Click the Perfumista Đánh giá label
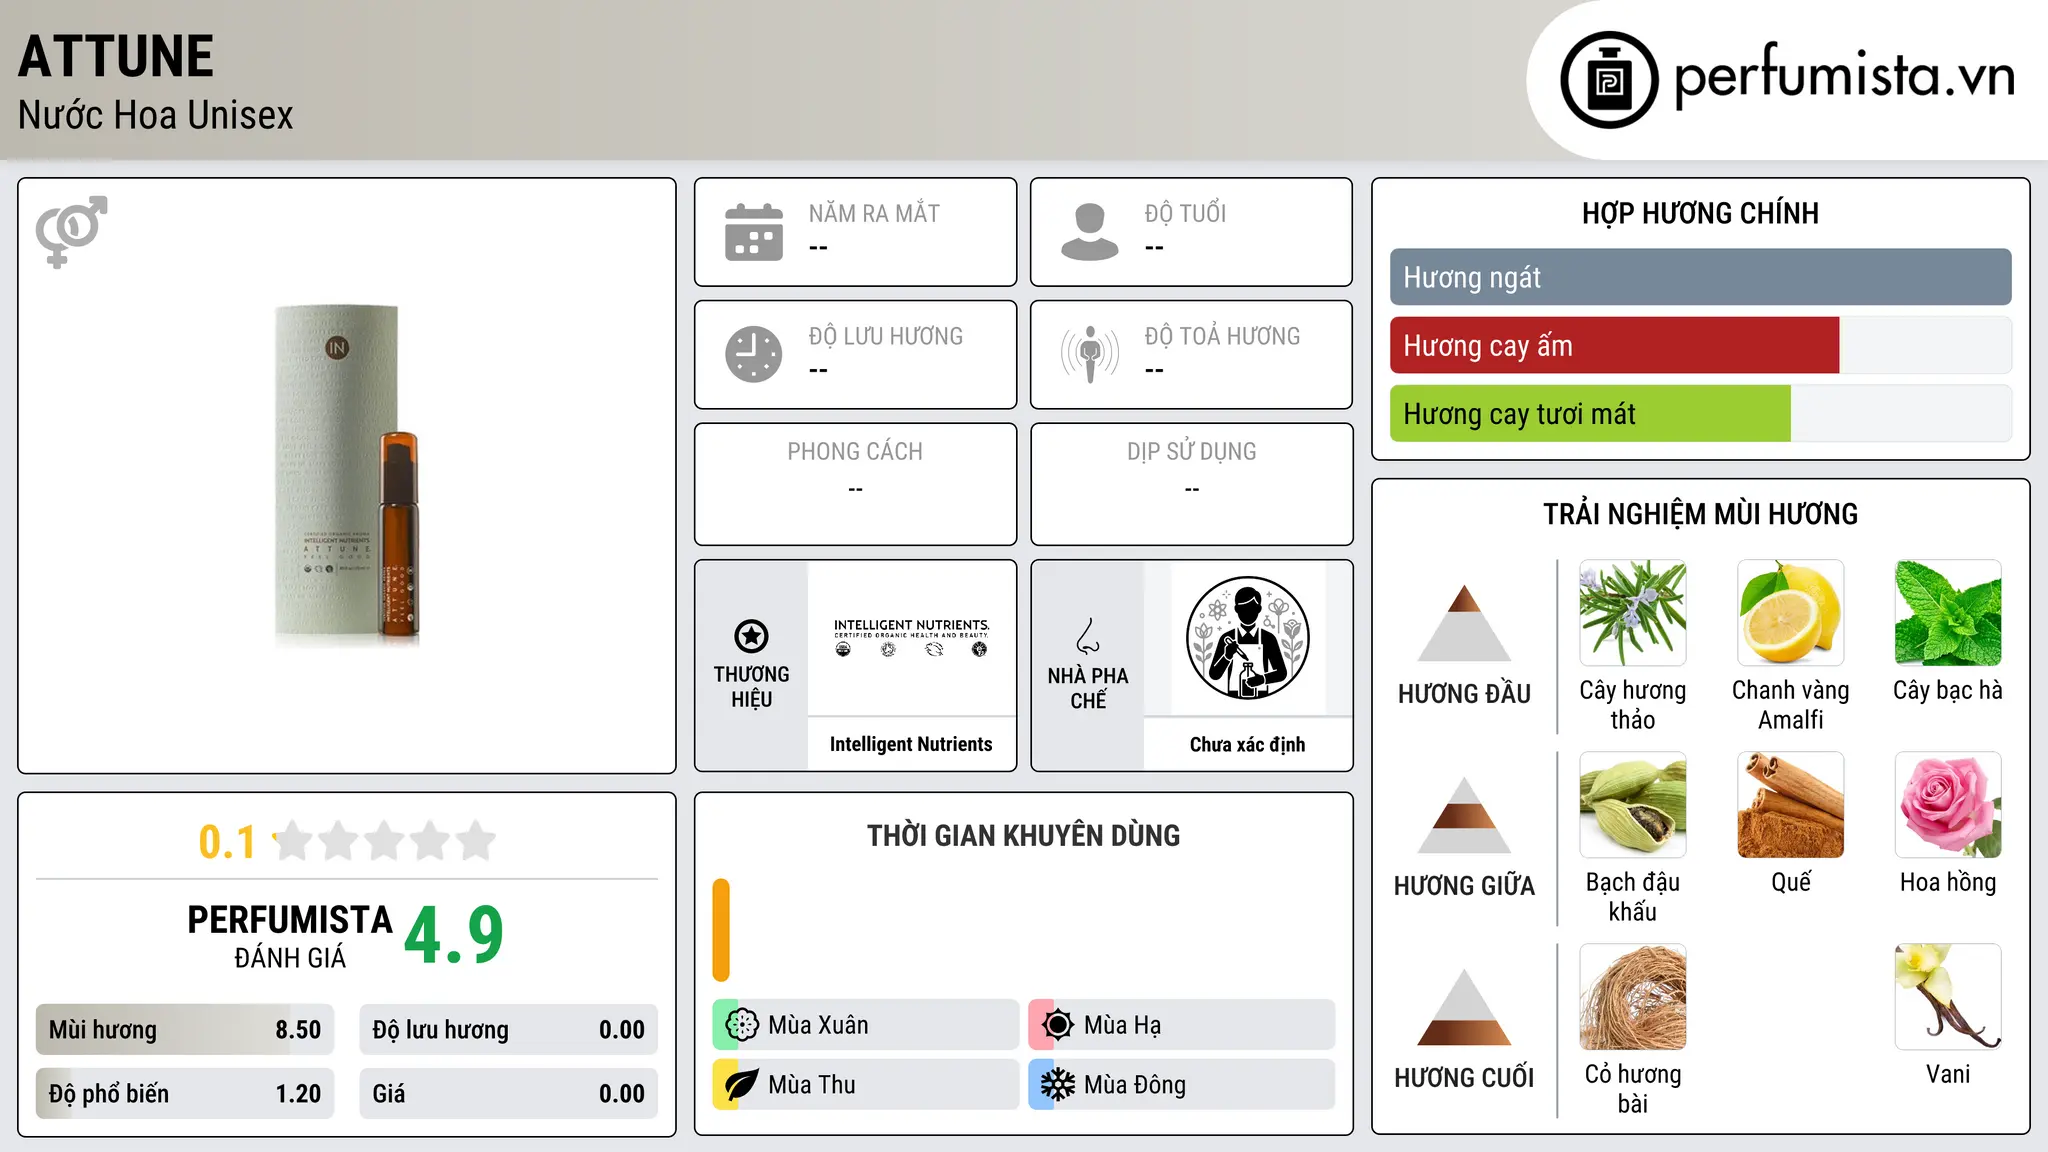Image resolution: width=2048 pixels, height=1152 pixels. pyautogui.click(x=290, y=936)
